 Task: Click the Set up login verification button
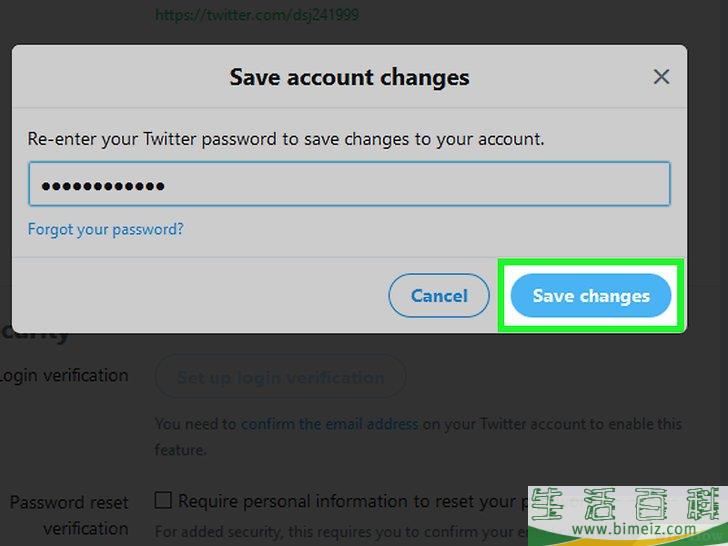point(280,377)
